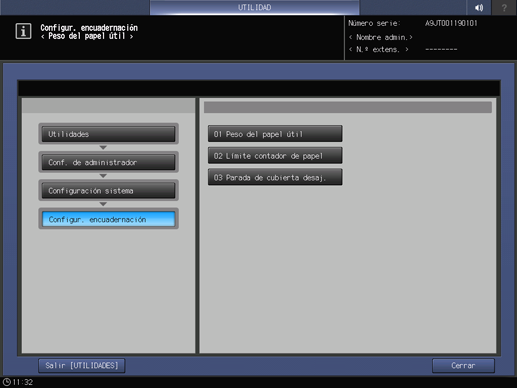
Task: Click the speaker sound icon
Action: tap(479, 7)
